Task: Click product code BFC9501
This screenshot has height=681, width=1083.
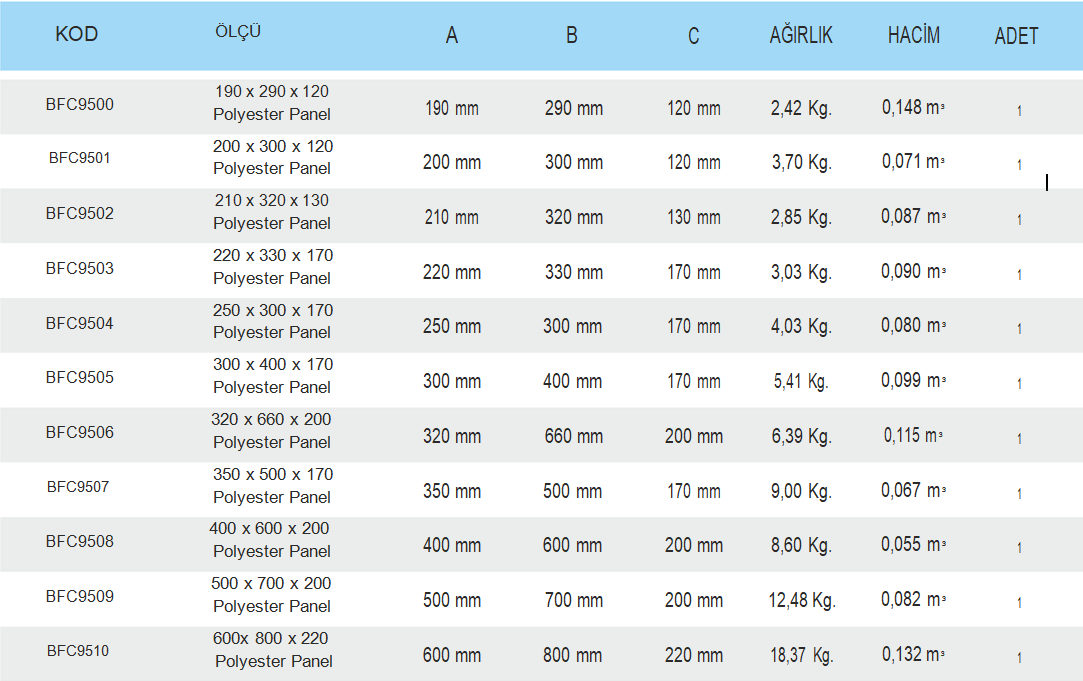Action: [x=79, y=158]
